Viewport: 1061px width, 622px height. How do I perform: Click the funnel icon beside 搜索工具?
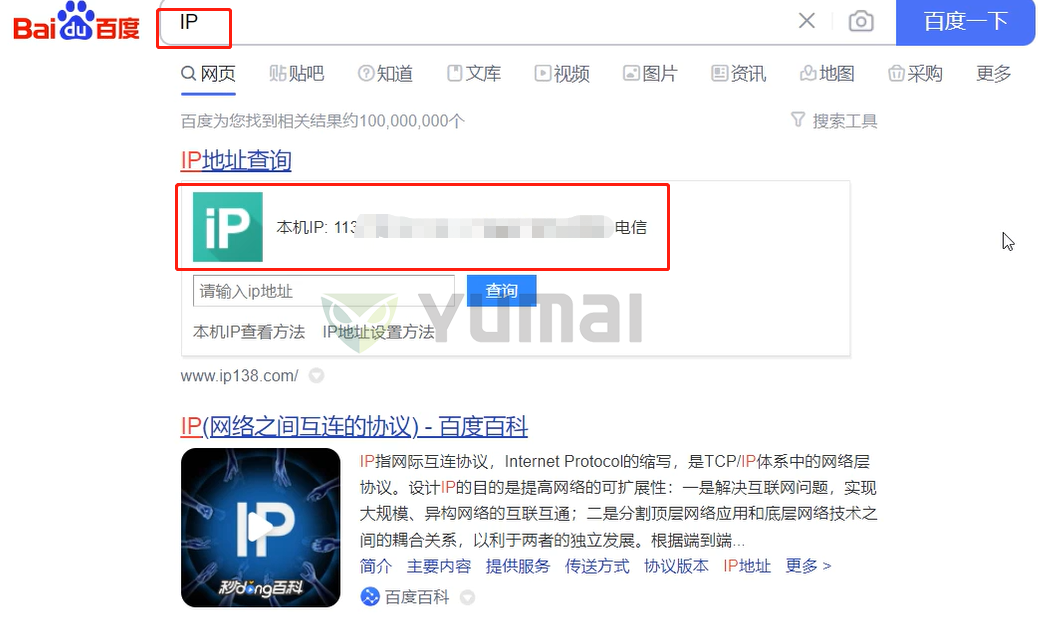tap(797, 119)
